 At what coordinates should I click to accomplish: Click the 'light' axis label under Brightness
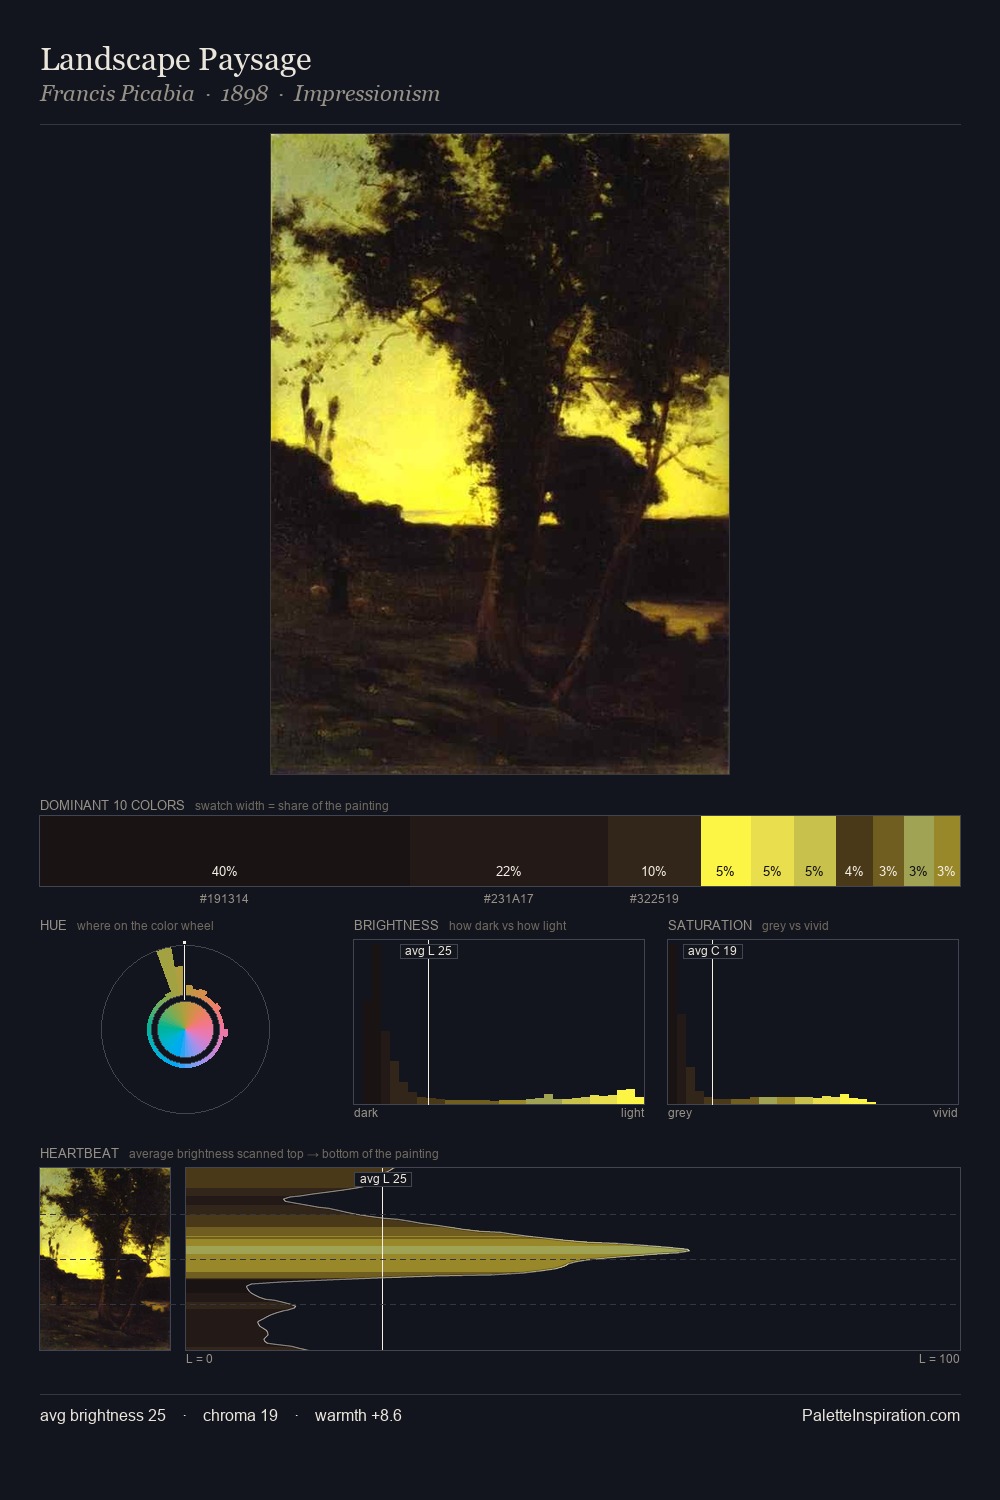(632, 1113)
